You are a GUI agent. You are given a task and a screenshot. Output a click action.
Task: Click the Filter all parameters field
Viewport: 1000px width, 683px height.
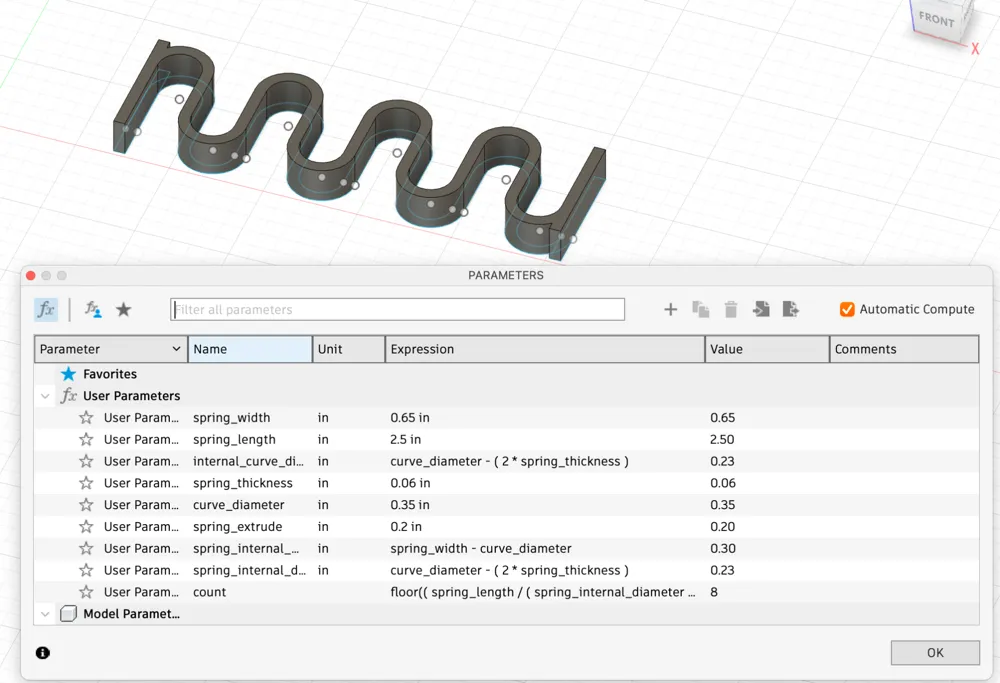click(397, 309)
